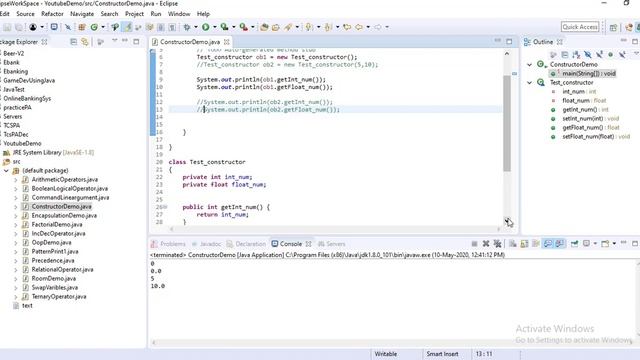This screenshot has height=360, width=640.
Task: Click the New Java Package icon
Action: [82, 27]
